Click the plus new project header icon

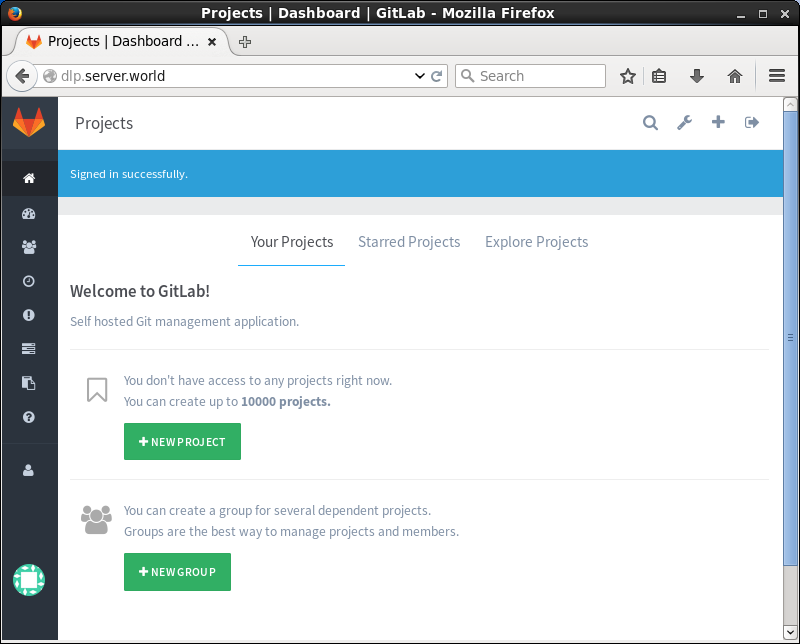click(x=718, y=122)
